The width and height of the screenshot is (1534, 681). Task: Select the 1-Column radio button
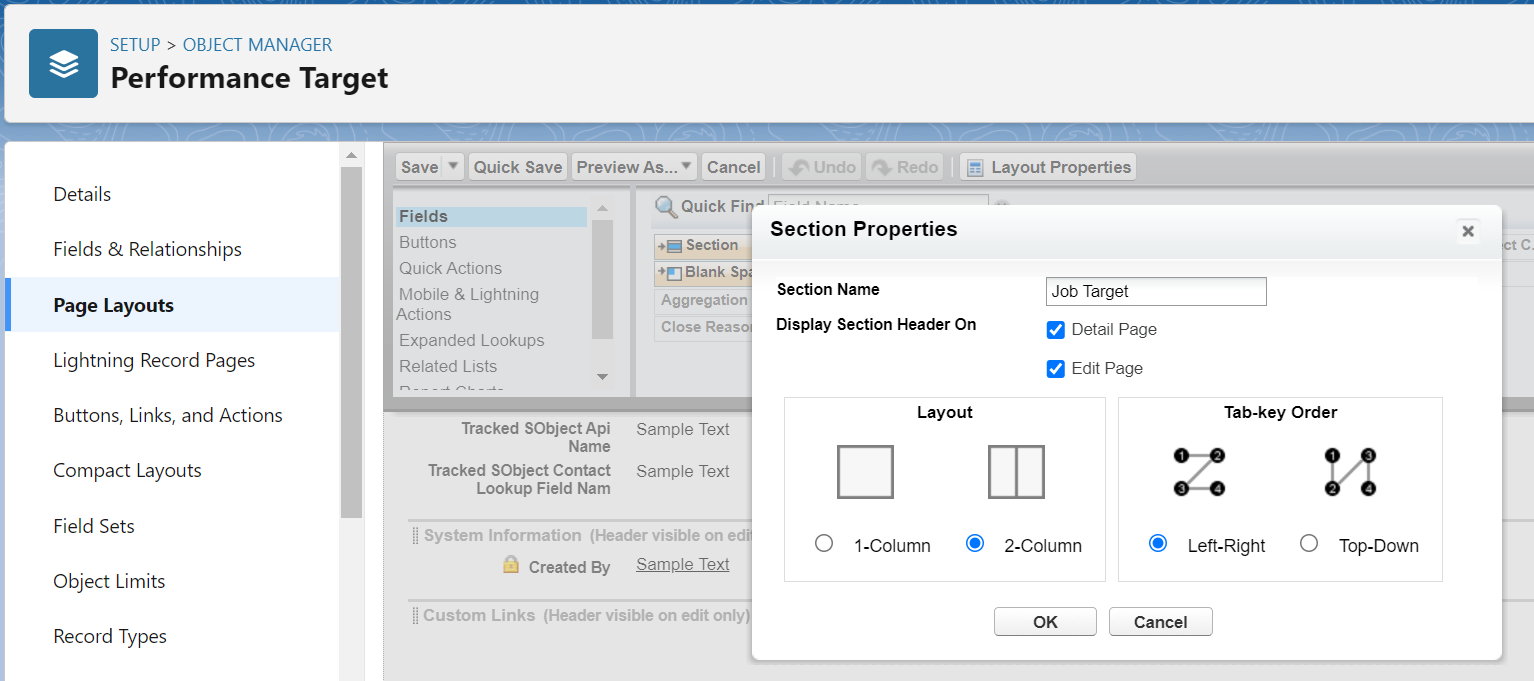point(824,544)
